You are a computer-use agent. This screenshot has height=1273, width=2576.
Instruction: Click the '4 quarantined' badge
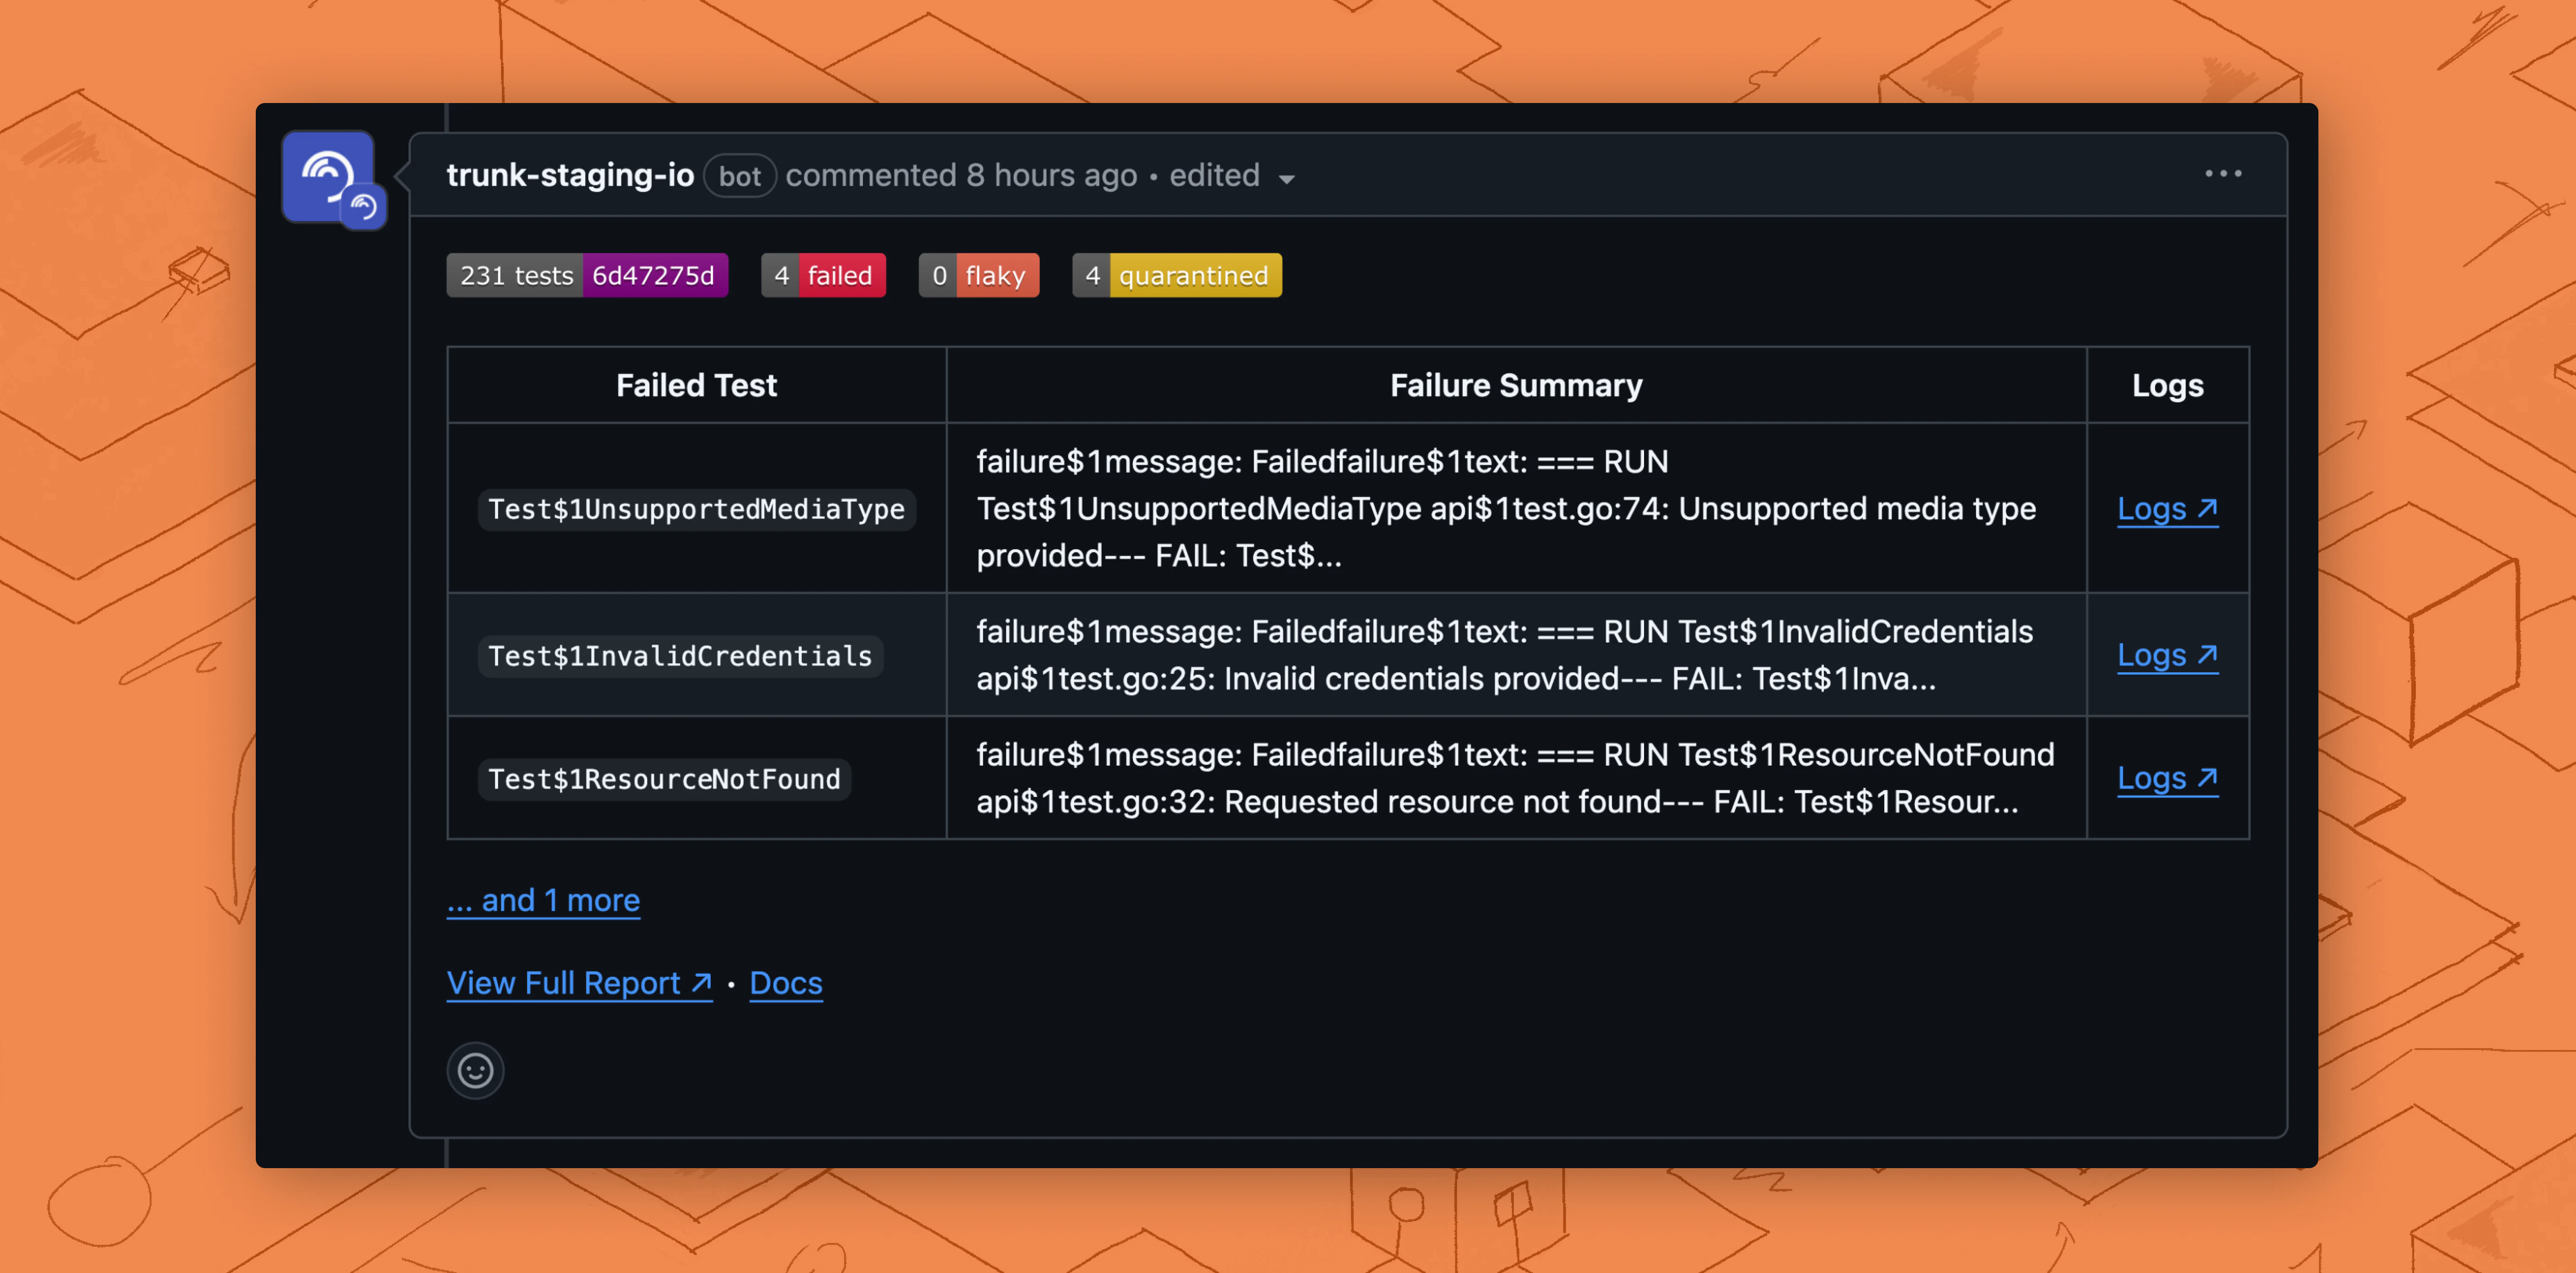point(1177,275)
